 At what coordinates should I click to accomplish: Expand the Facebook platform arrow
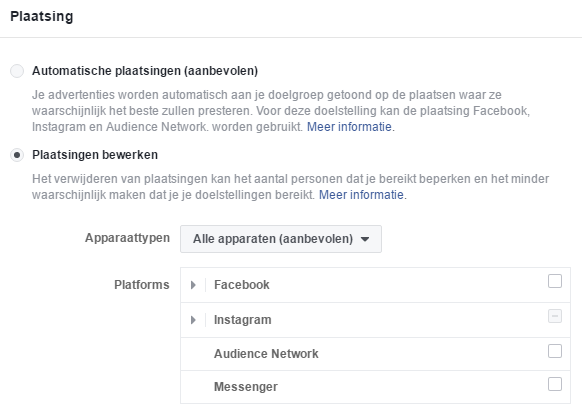pos(193,285)
